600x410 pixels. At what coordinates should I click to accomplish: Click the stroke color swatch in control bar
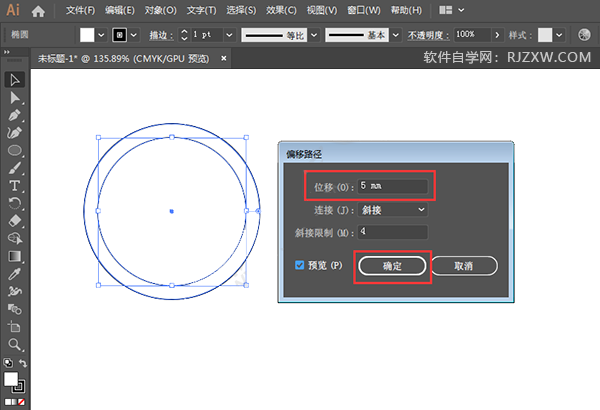[119, 35]
